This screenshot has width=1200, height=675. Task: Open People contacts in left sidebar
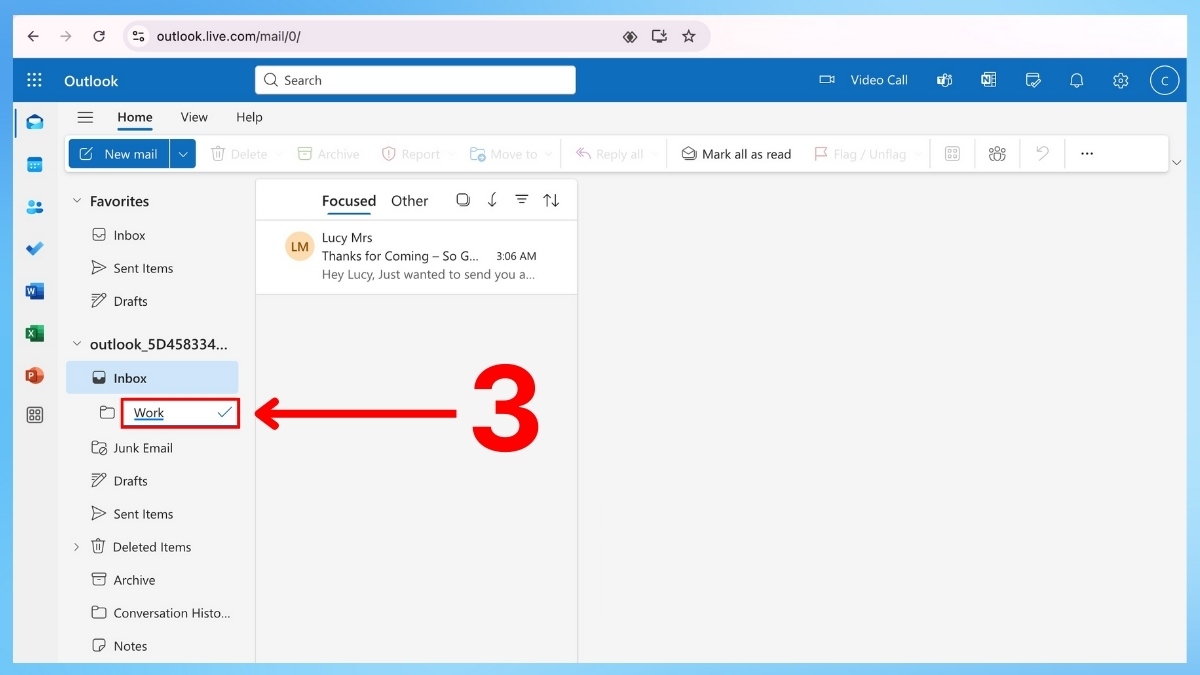point(35,207)
